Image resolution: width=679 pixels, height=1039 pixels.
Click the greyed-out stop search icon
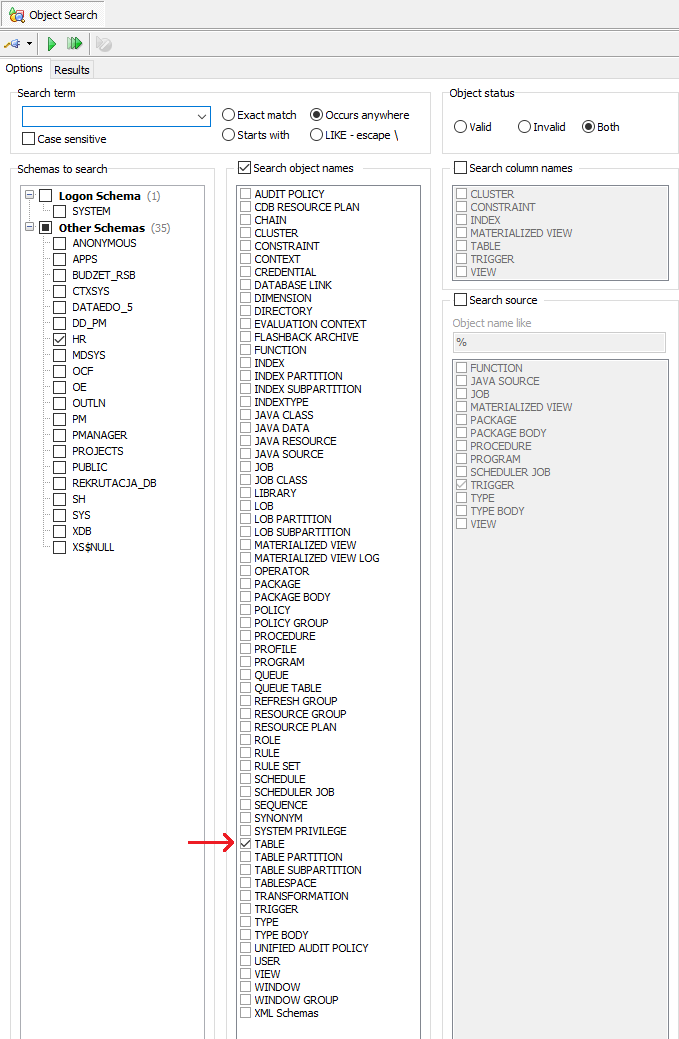104,44
